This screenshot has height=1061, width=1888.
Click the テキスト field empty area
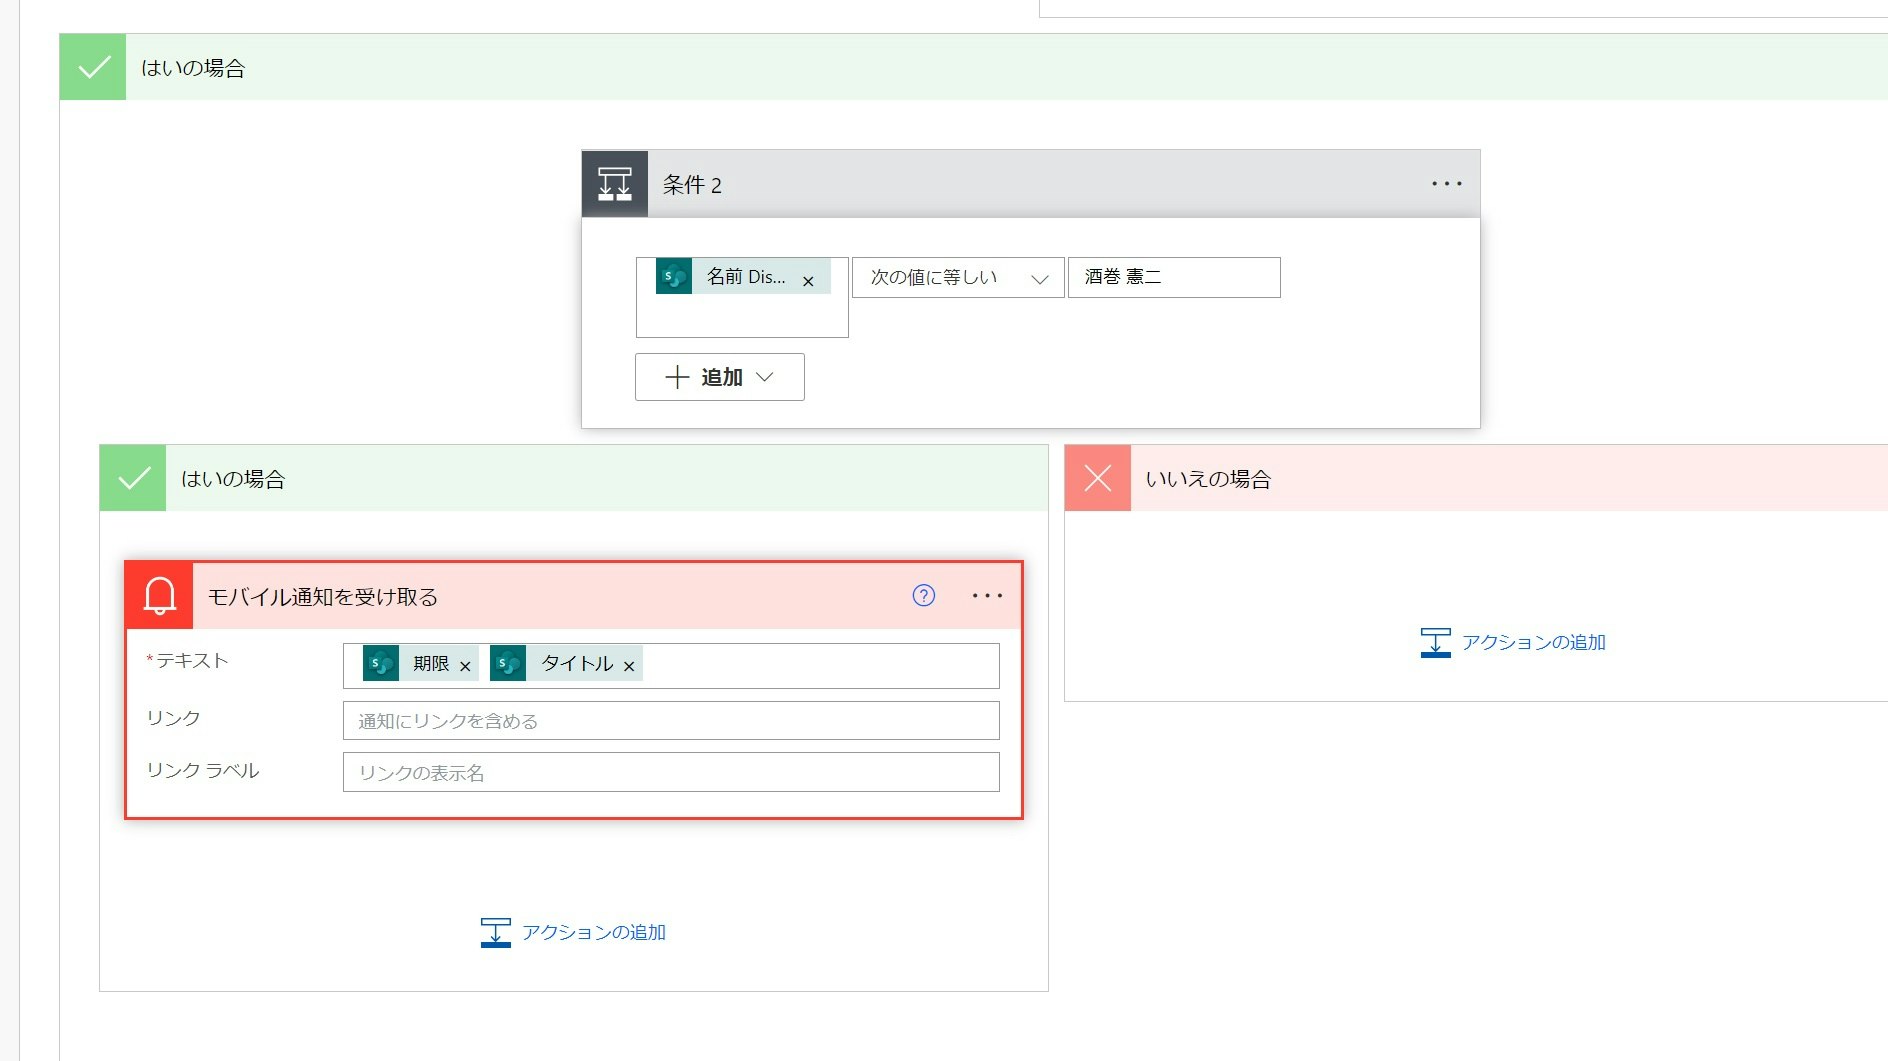[820, 666]
